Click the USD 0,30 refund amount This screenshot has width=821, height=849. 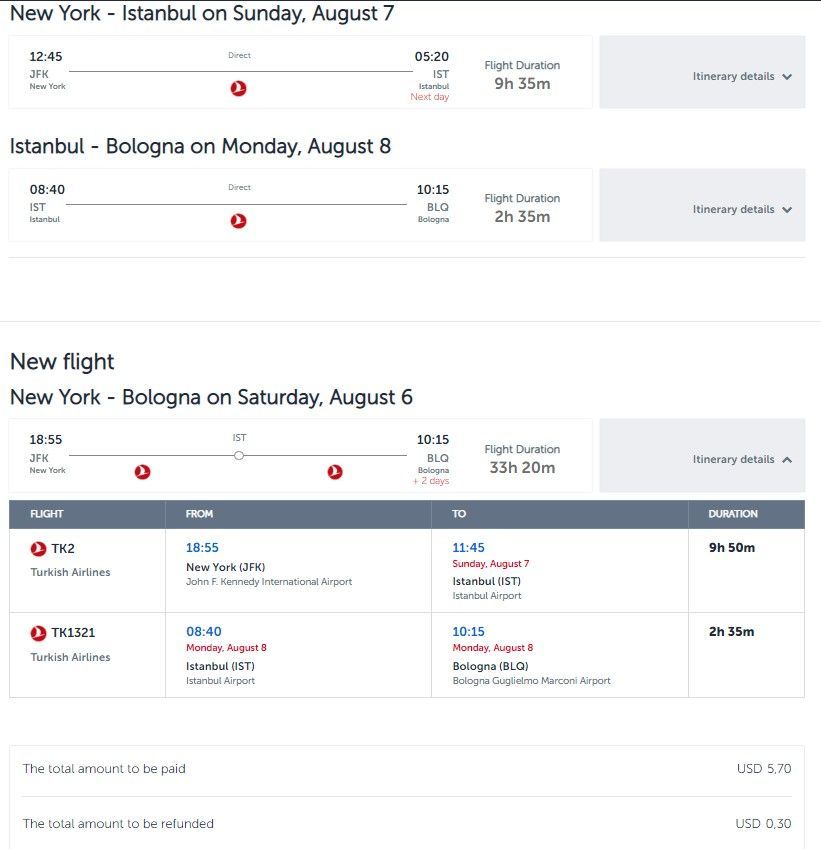pyautogui.click(x=763, y=824)
